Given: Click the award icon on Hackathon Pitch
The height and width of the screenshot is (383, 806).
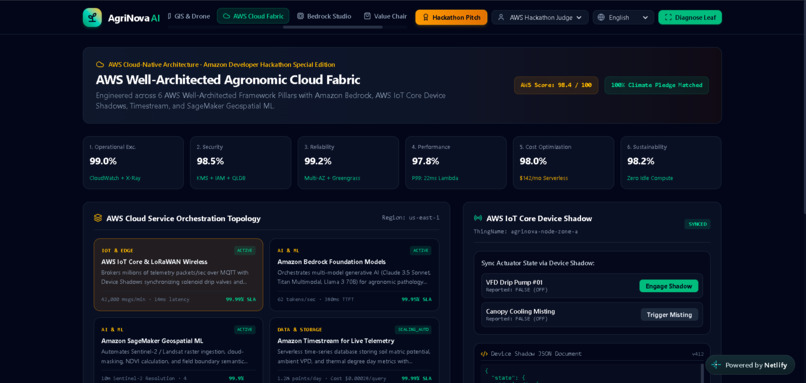Looking at the screenshot, I should (426, 17).
